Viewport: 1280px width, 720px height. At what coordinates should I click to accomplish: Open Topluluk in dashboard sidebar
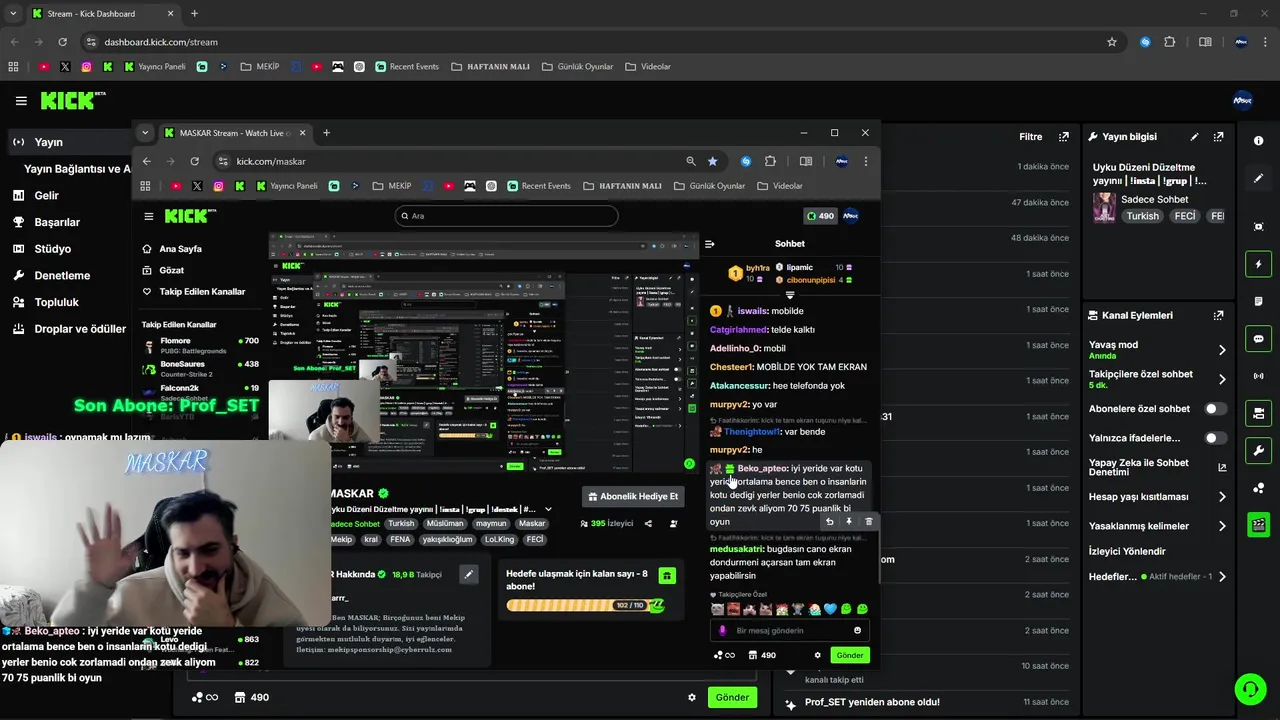pos(56,302)
